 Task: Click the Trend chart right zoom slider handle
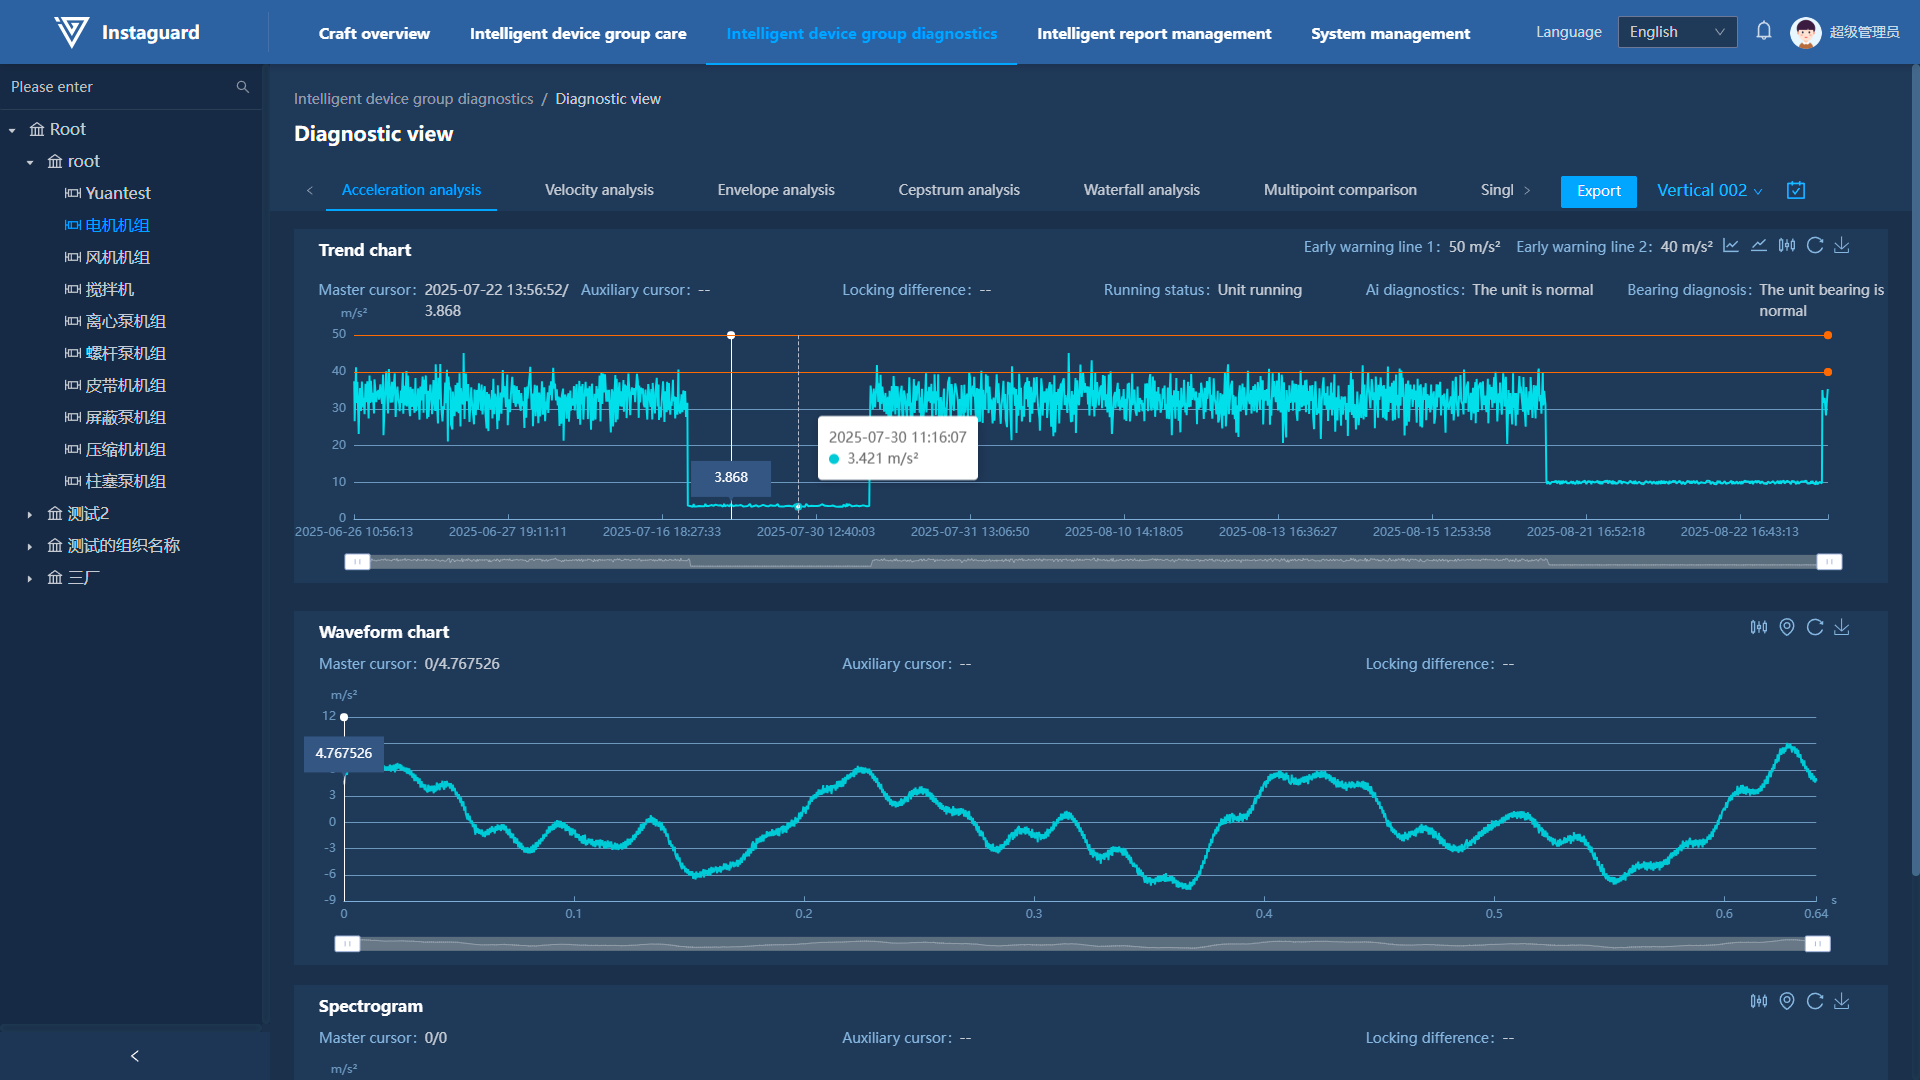tap(1829, 562)
